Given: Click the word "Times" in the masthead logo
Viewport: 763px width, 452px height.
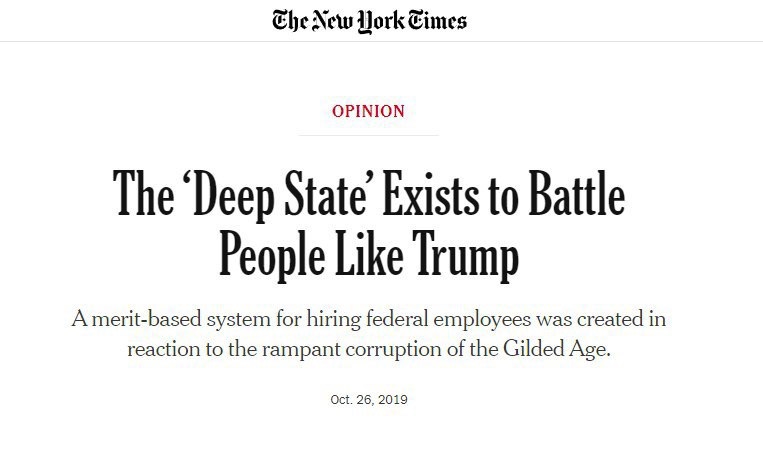Looking at the screenshot, I should (432, 20).
